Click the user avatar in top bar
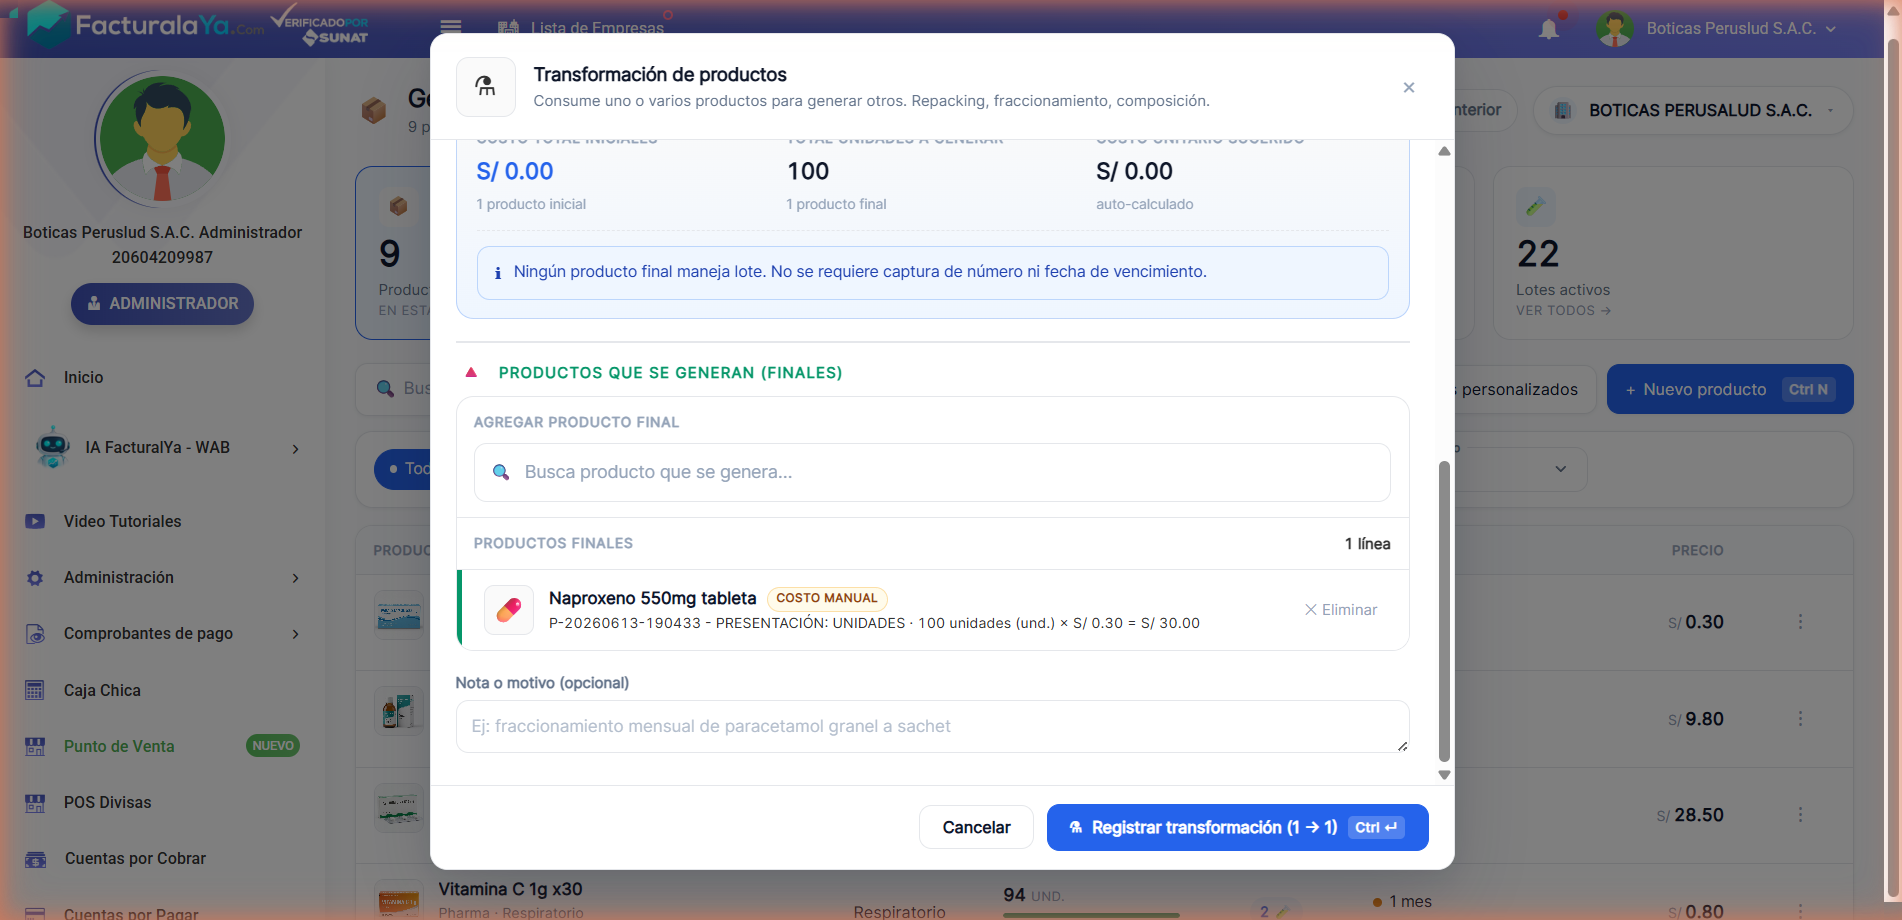 (x=1614, y=28)
